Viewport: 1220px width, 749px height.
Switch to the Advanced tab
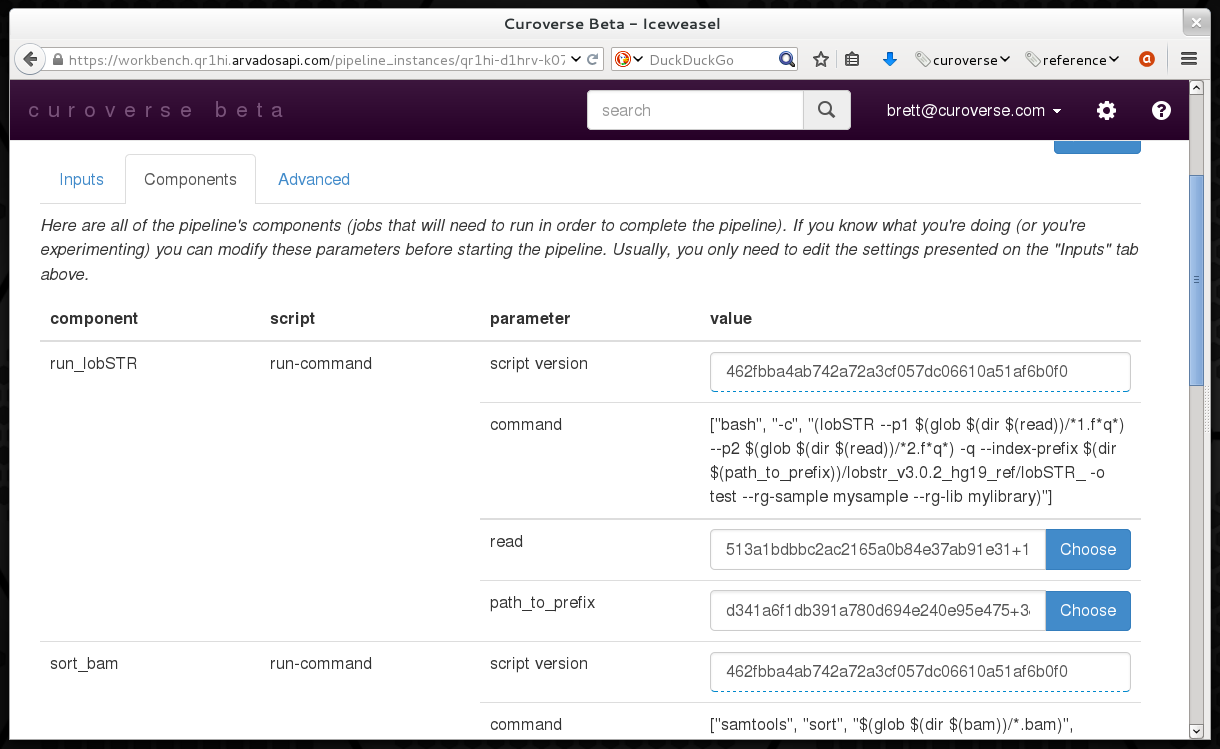tap(314, 180)
